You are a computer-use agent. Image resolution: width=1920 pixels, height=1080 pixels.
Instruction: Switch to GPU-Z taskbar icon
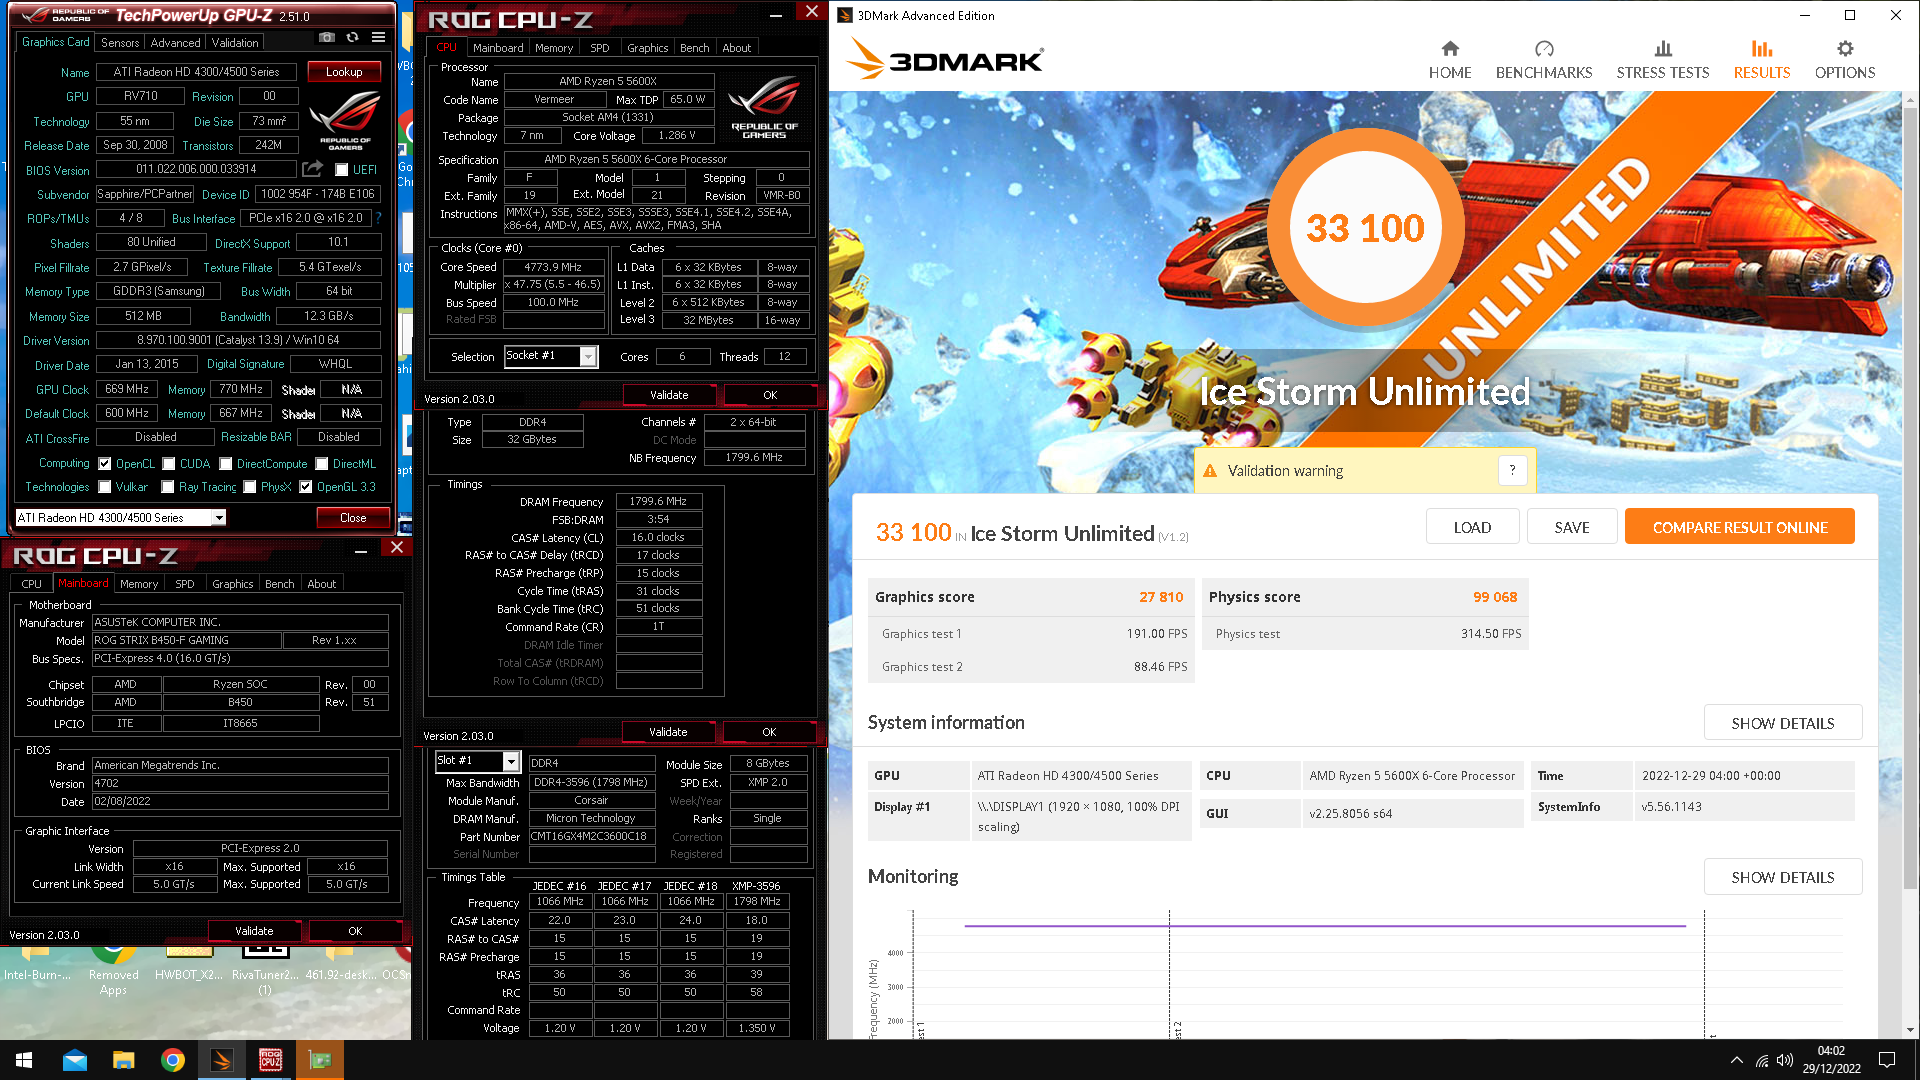tap(319, 1060)
